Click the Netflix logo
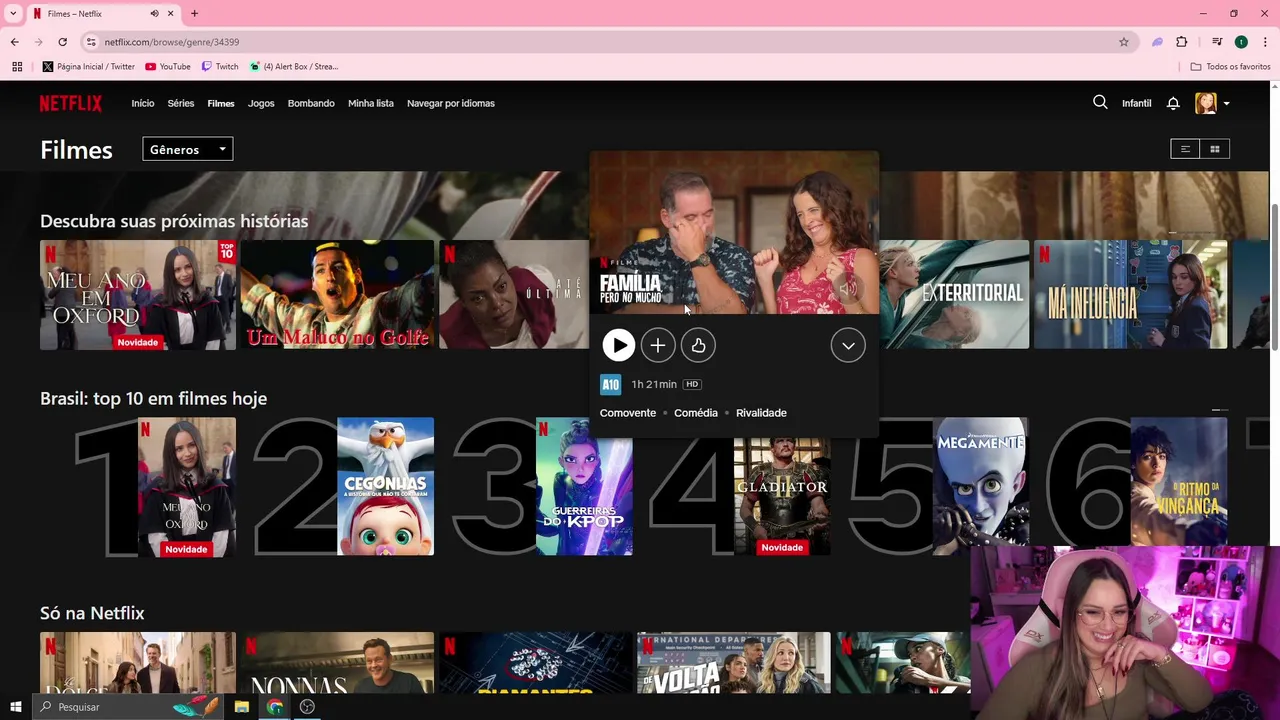 (x=71, y=103)
